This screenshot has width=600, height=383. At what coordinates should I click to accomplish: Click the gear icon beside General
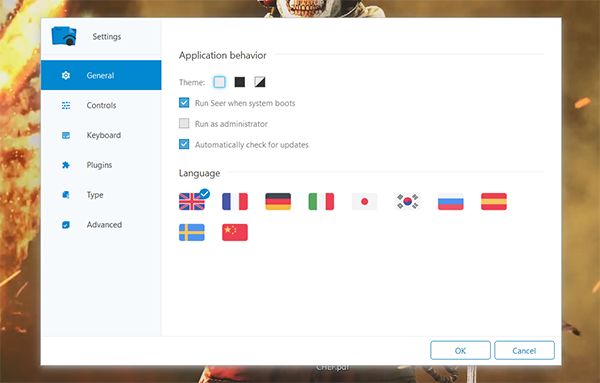tap(66, 75)
